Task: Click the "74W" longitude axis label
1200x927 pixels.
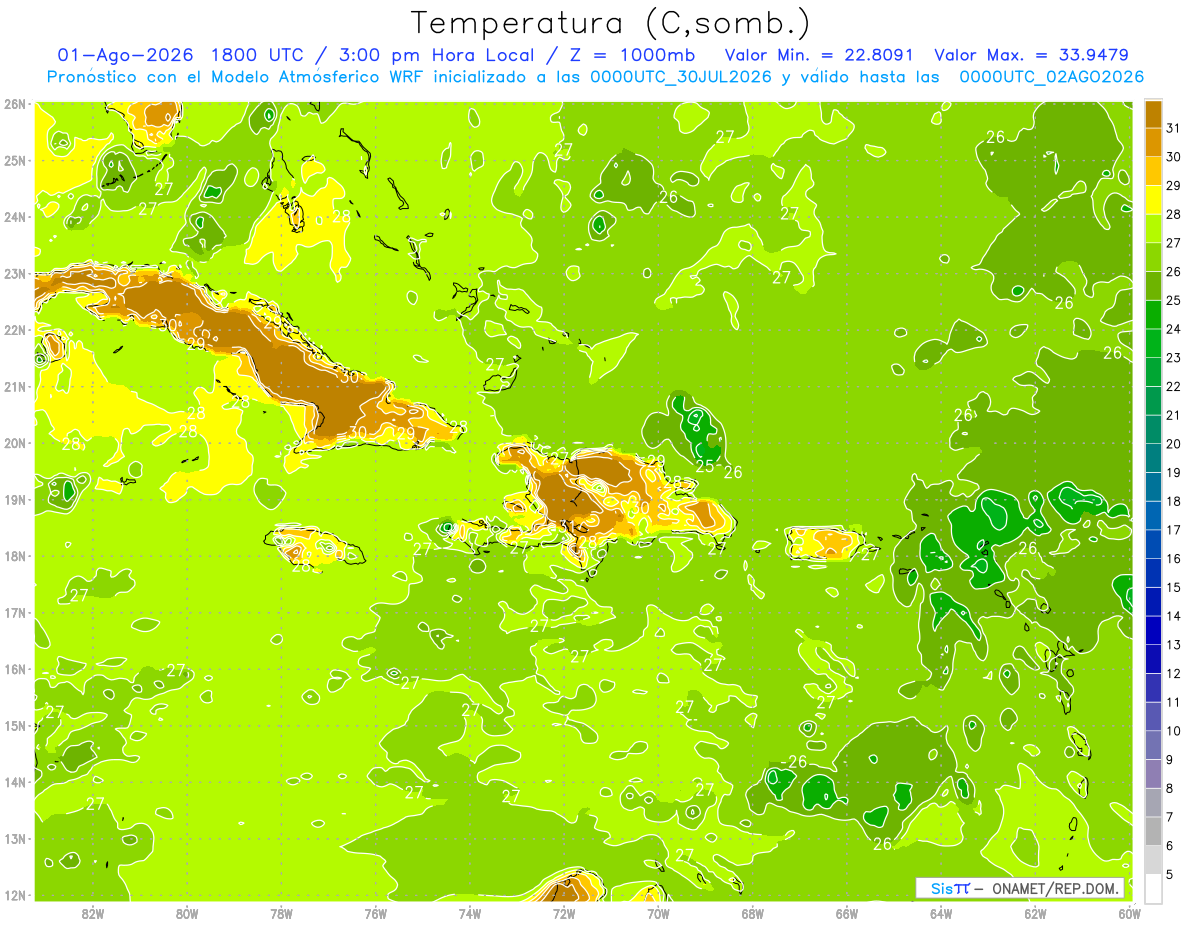Action: pos(470,912)
